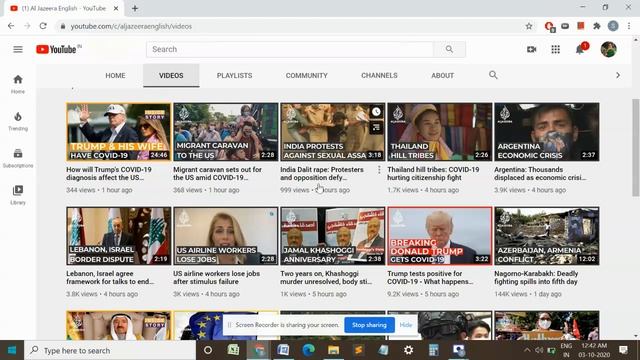The height and width of the screenshot is (360, 640).
Task: Click the address bar URL
Action: tap(131, 26)
